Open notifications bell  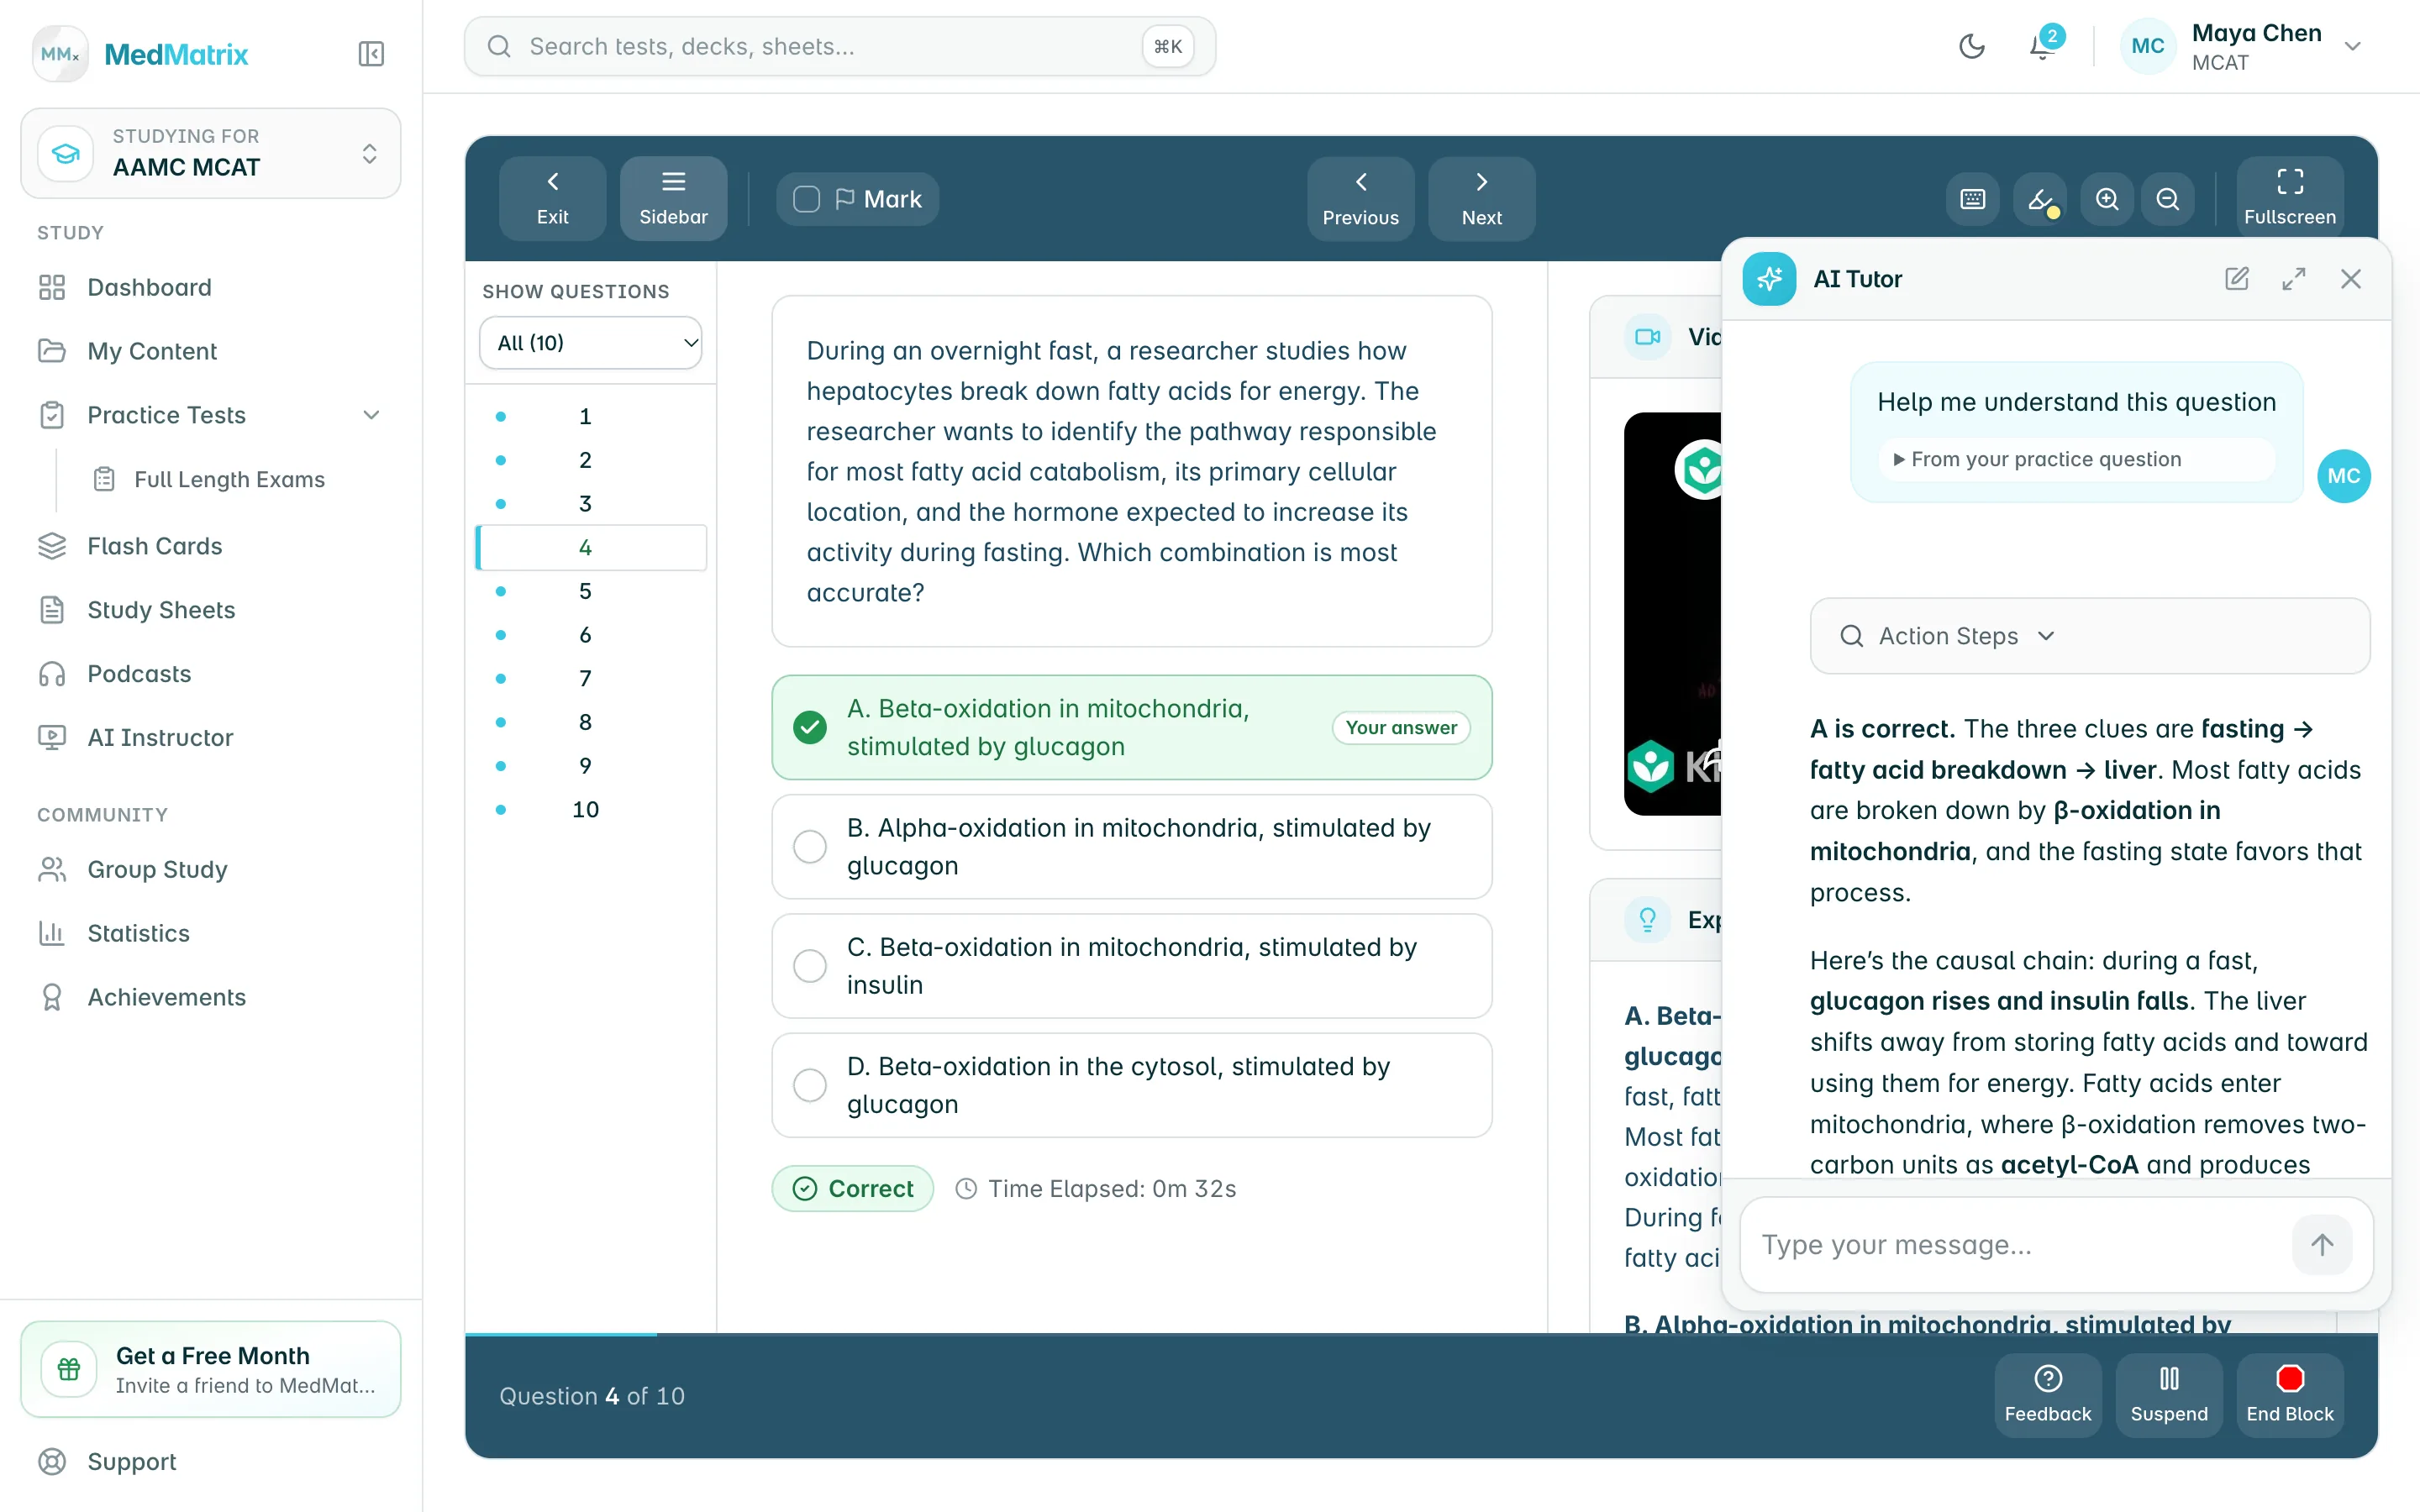point(2041,46)
